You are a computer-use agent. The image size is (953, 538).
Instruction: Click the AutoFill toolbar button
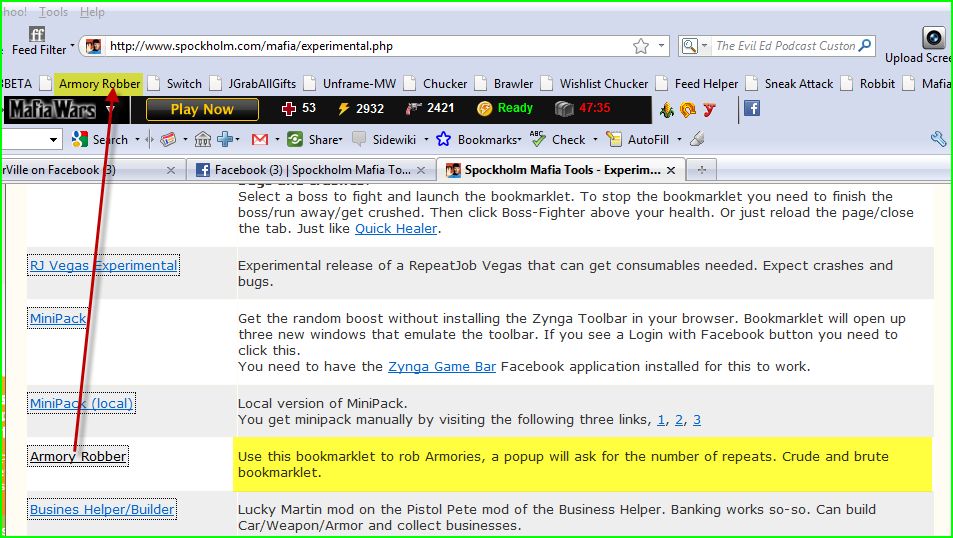point(640,140)
